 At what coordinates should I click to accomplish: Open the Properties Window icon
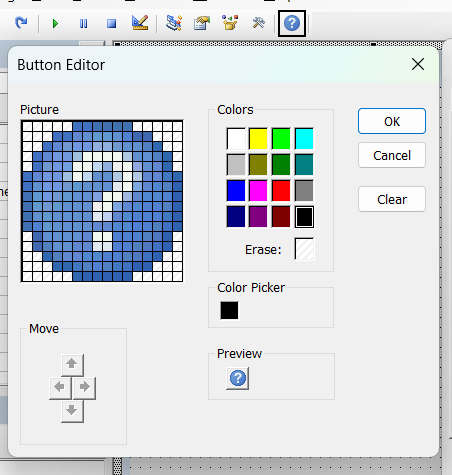(x=202, y=23)
